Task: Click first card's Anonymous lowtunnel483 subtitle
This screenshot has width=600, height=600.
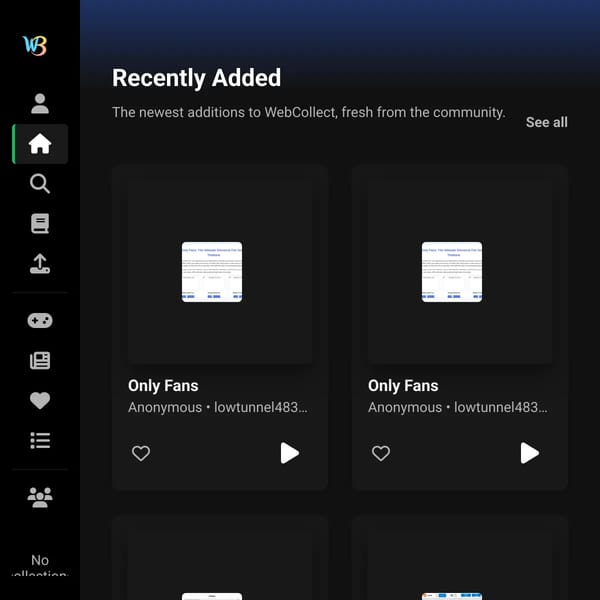Action: 217,408
